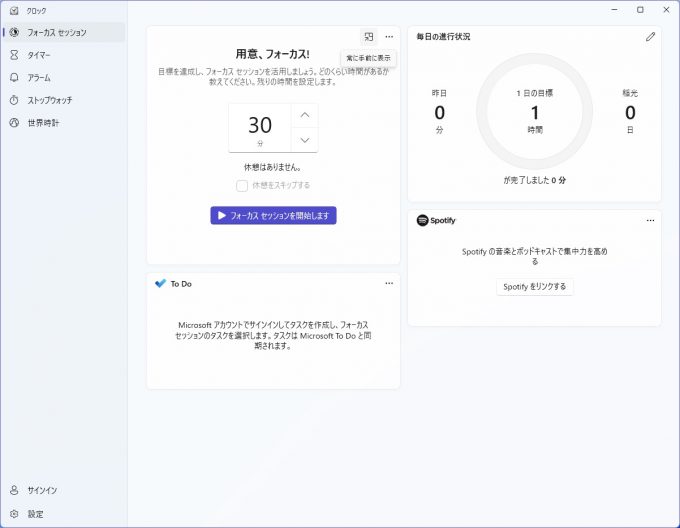
Task: Click yesterday's 0 minutes value
Action: coord(439,113)
